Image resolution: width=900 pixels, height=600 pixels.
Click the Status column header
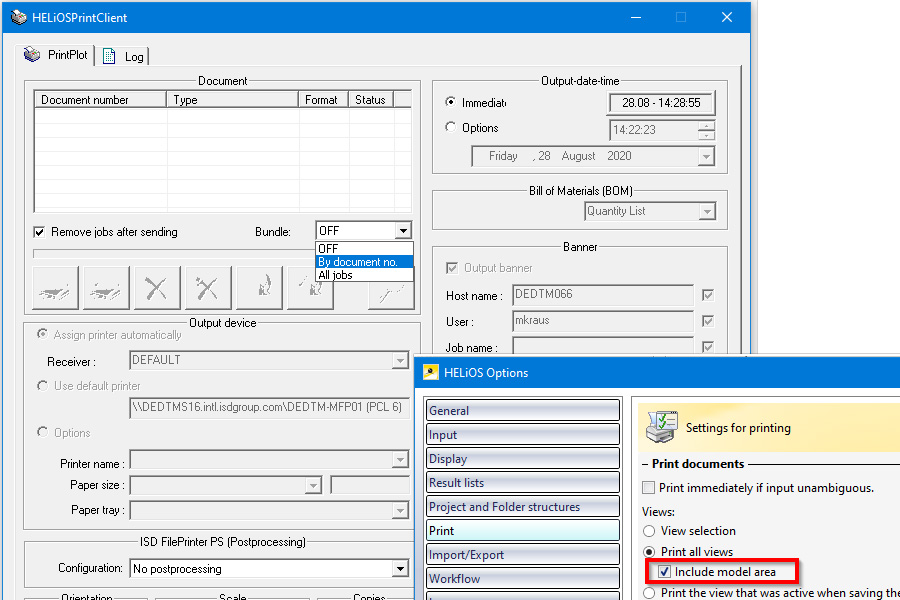[371, 99]
